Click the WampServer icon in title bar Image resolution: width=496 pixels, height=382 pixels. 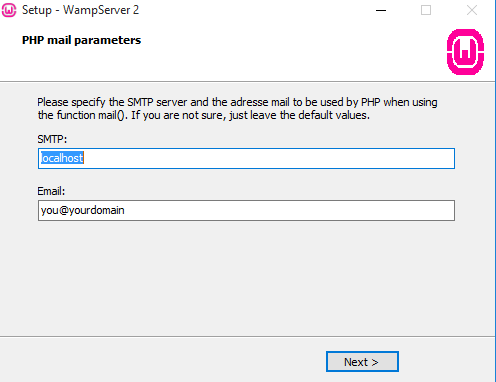(9, 10)
